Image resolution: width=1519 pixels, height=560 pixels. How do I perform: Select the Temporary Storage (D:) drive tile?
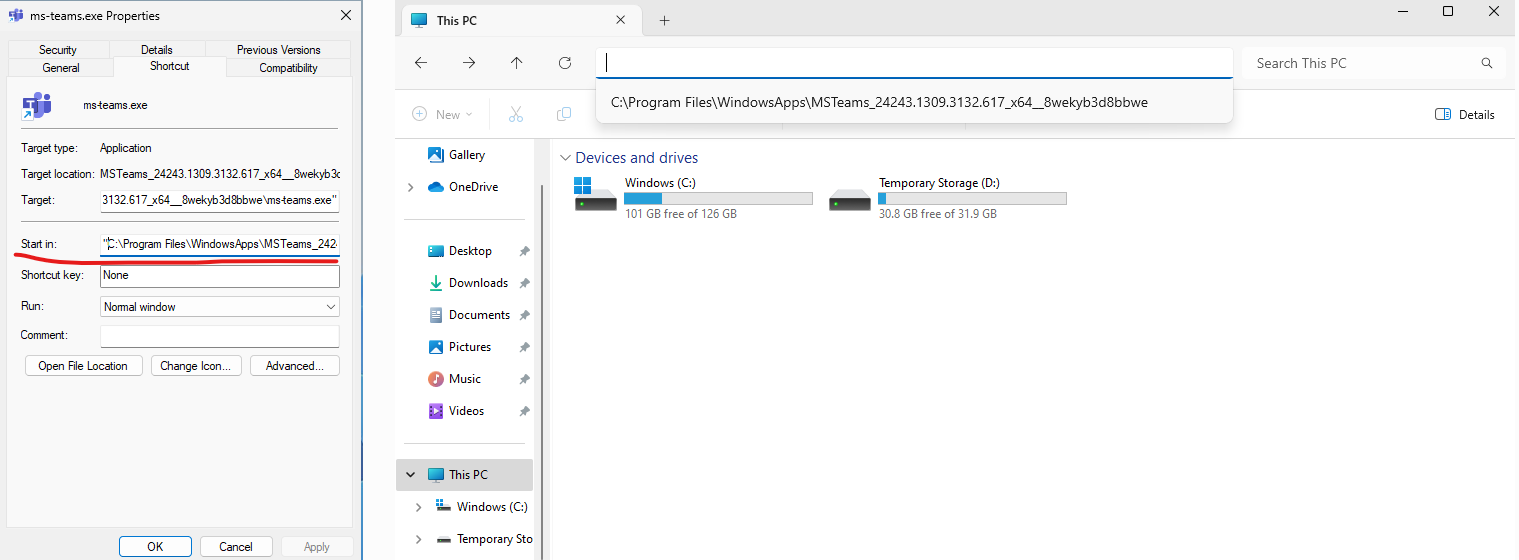947,198
